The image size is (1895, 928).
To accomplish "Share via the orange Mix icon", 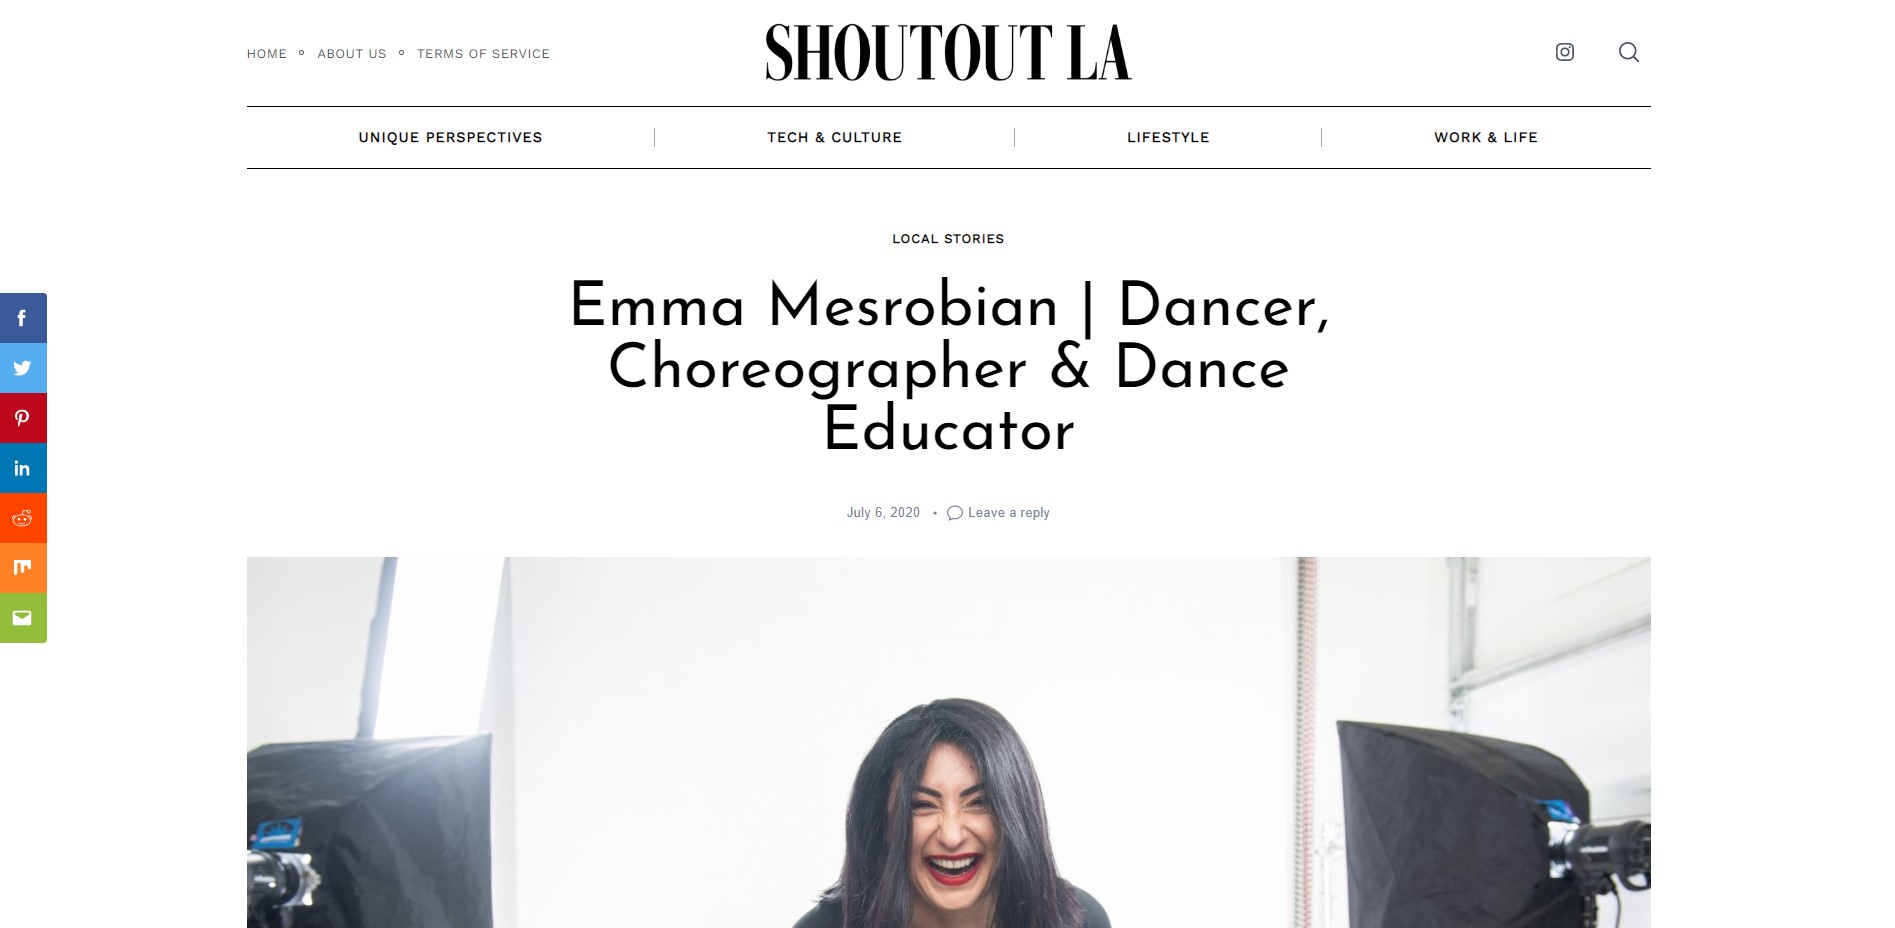I will point(23,568).
